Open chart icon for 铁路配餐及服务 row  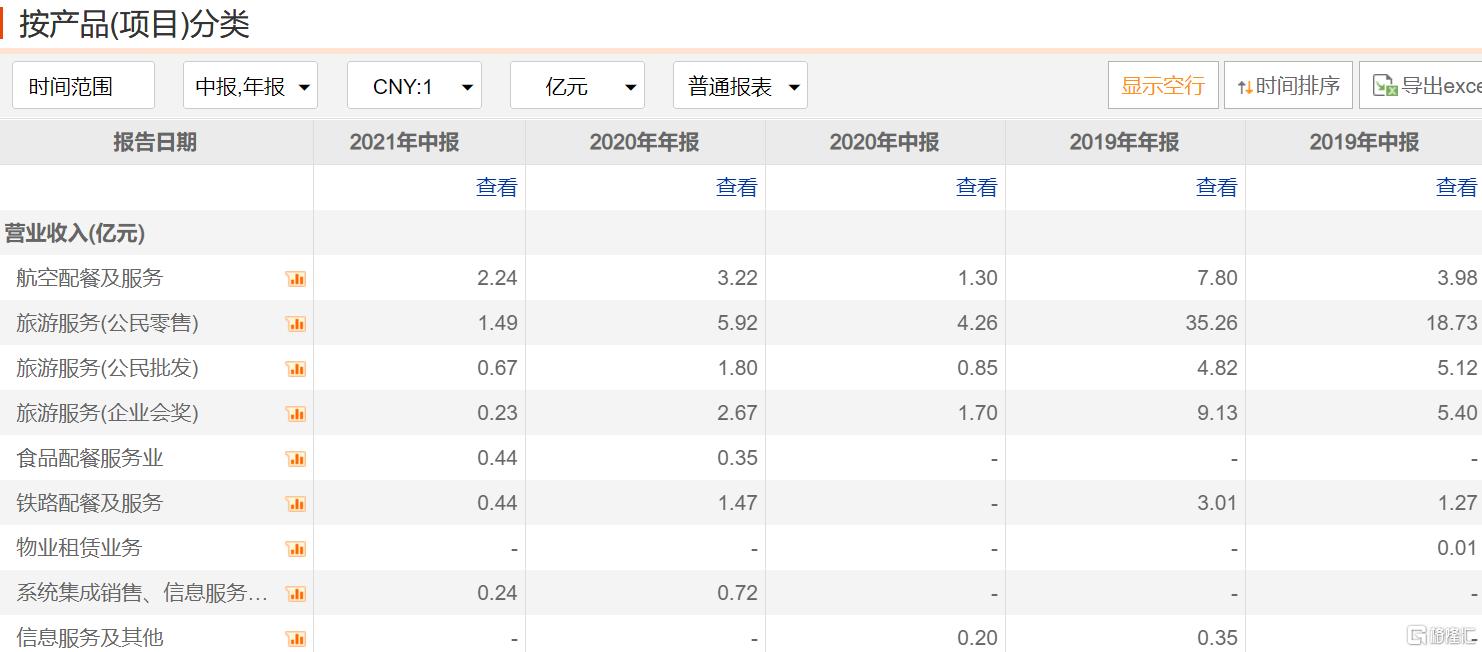(296, 504)
